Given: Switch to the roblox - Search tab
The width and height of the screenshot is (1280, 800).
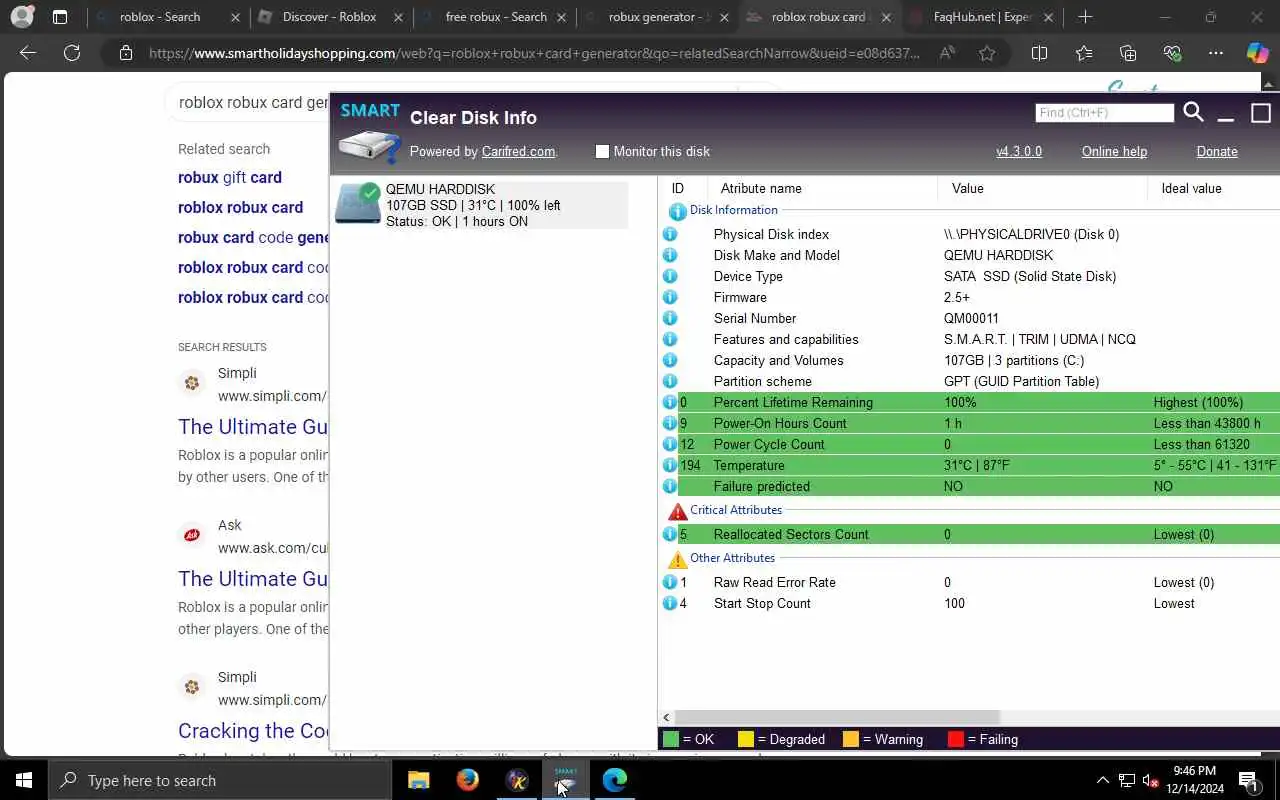Looking at the screenshot, I should [x=168, y=17].
